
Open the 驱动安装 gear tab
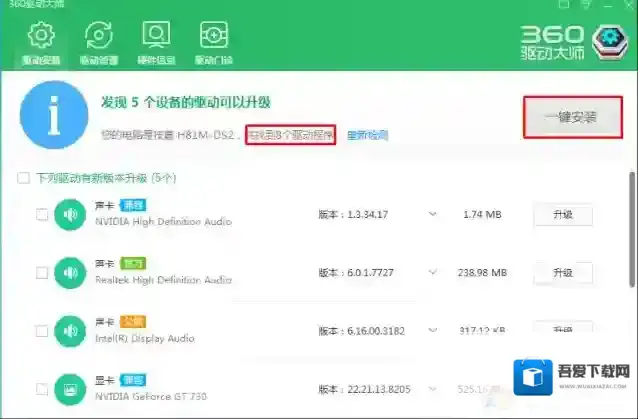tap(41, 44)
